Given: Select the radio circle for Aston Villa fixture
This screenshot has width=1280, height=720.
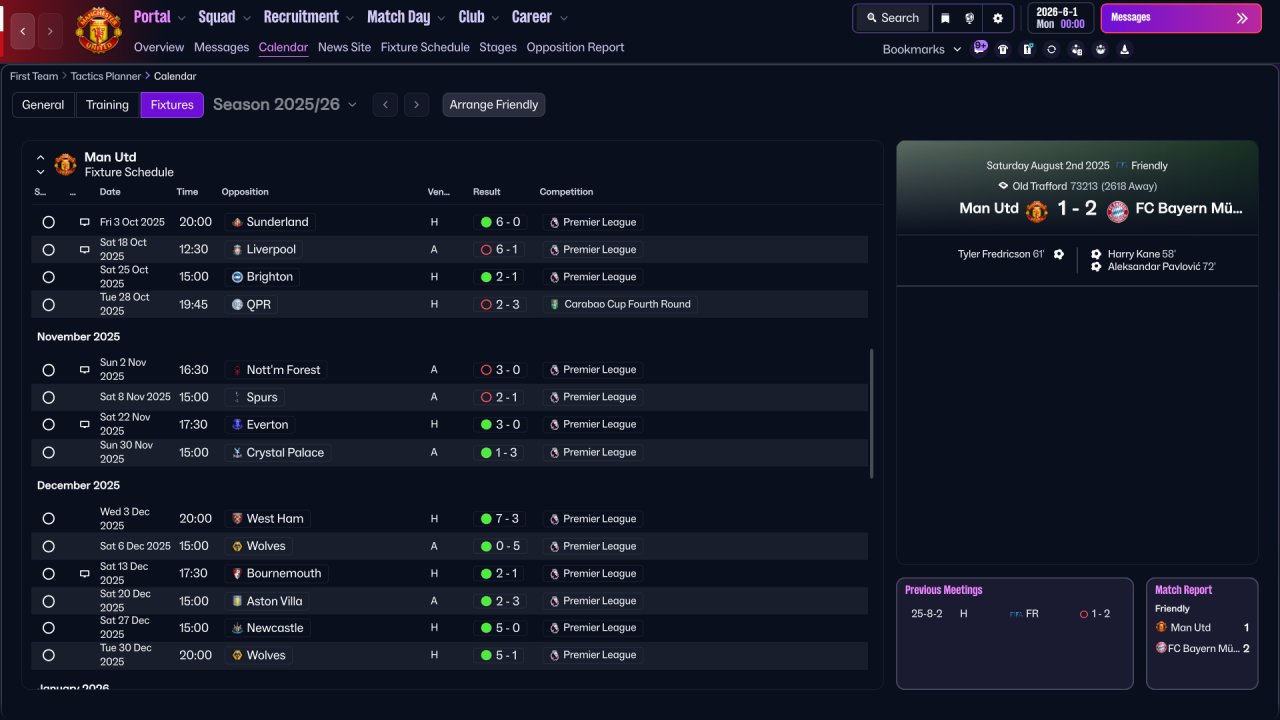Looking at the screenshot, I should click(48, 601).
